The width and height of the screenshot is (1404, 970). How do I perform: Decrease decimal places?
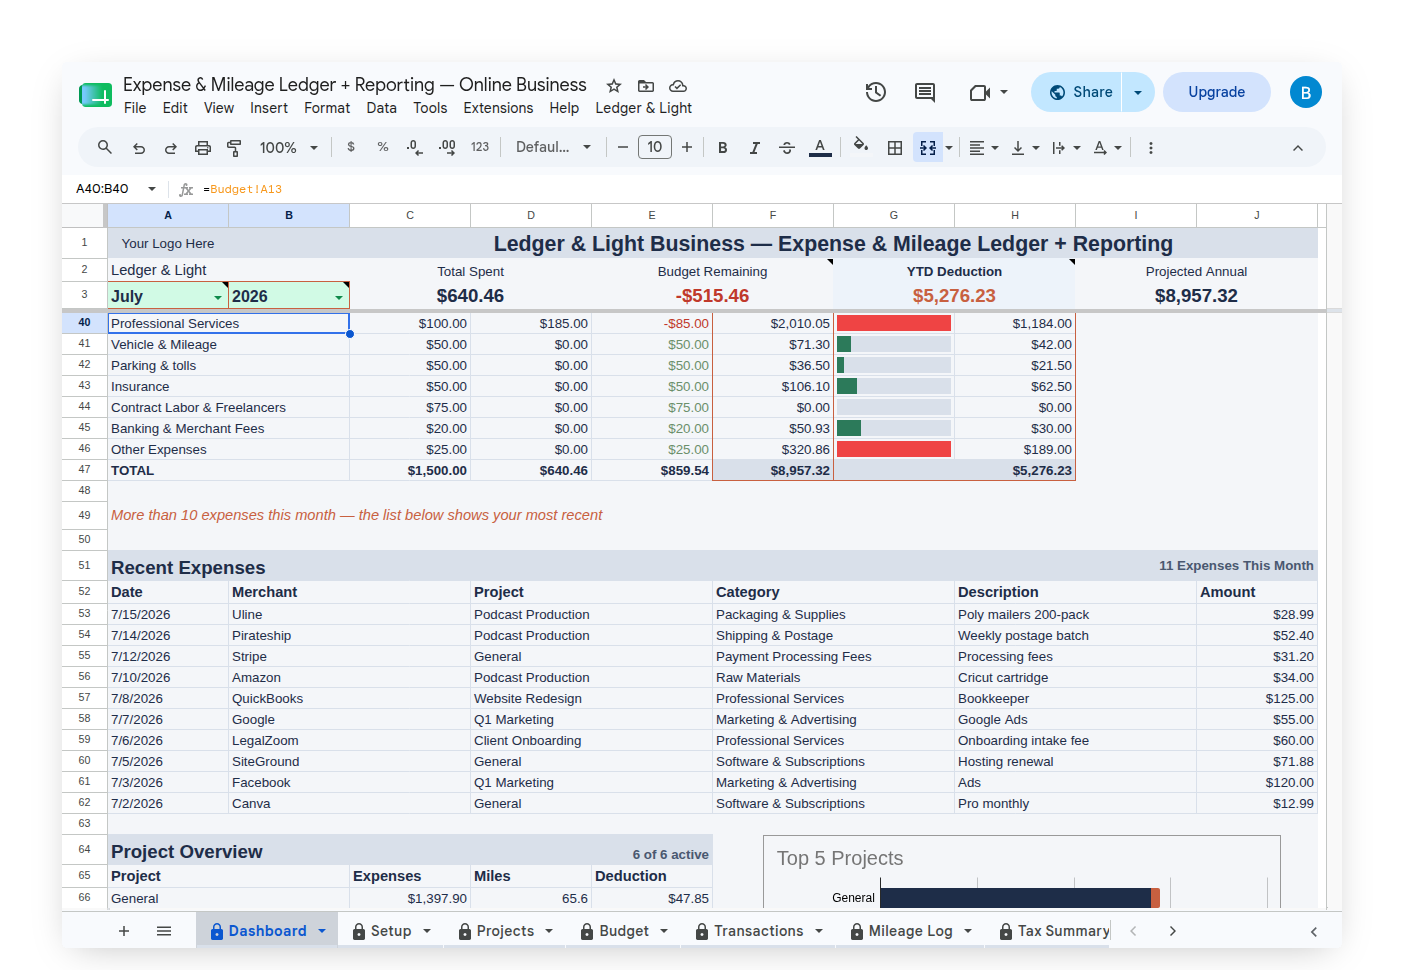click(x=415, y=147)
